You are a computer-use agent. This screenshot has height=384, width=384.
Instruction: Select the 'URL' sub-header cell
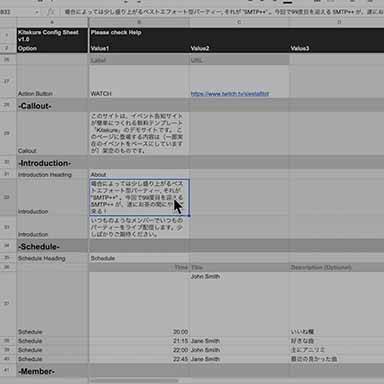click(x=239, y=60)
